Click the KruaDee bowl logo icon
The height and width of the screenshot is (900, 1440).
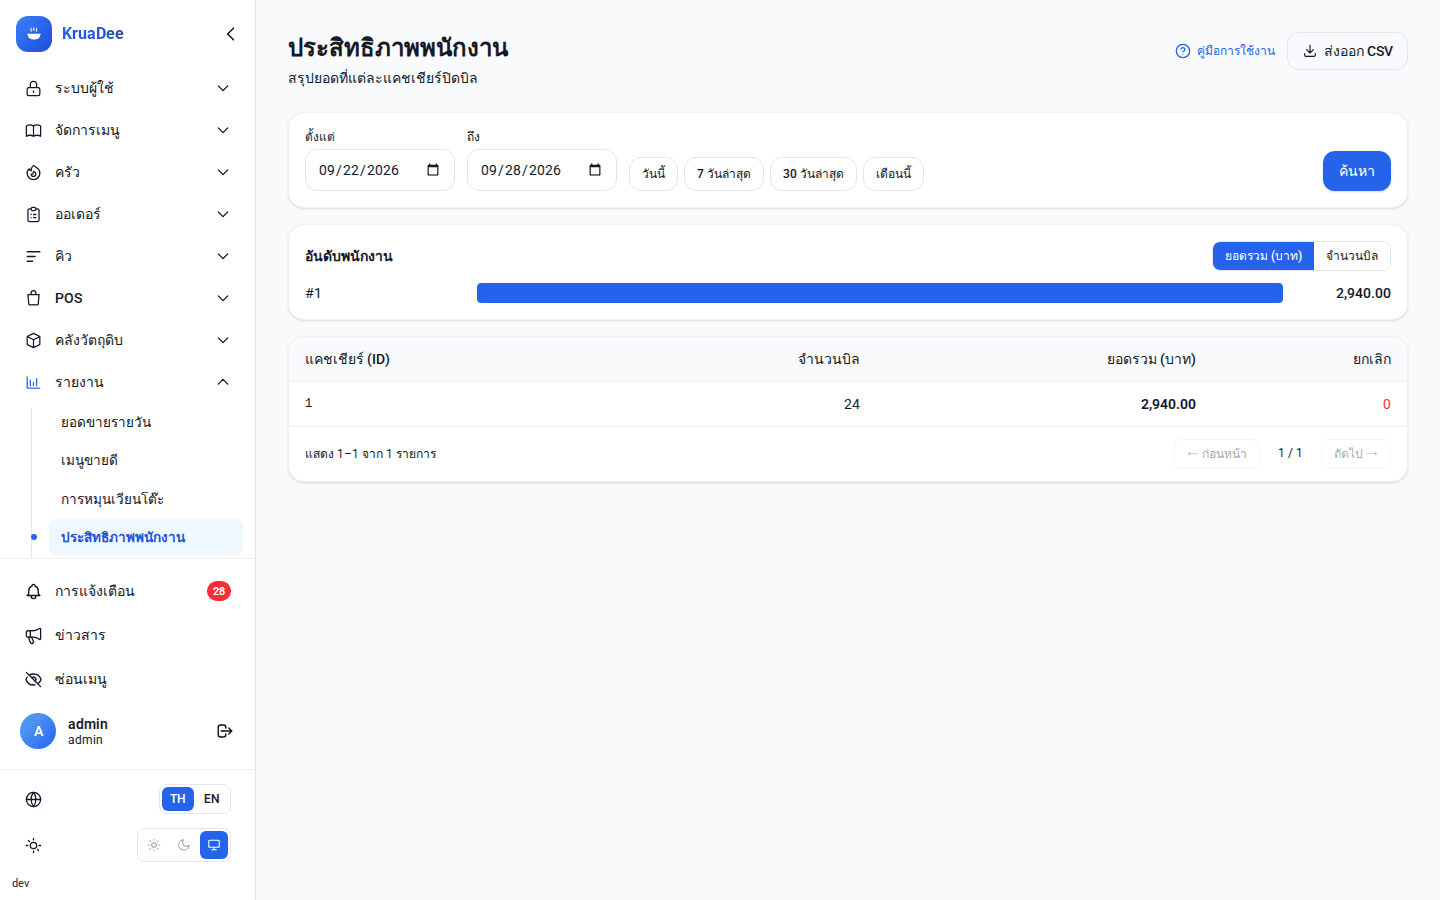click(34, 34)
